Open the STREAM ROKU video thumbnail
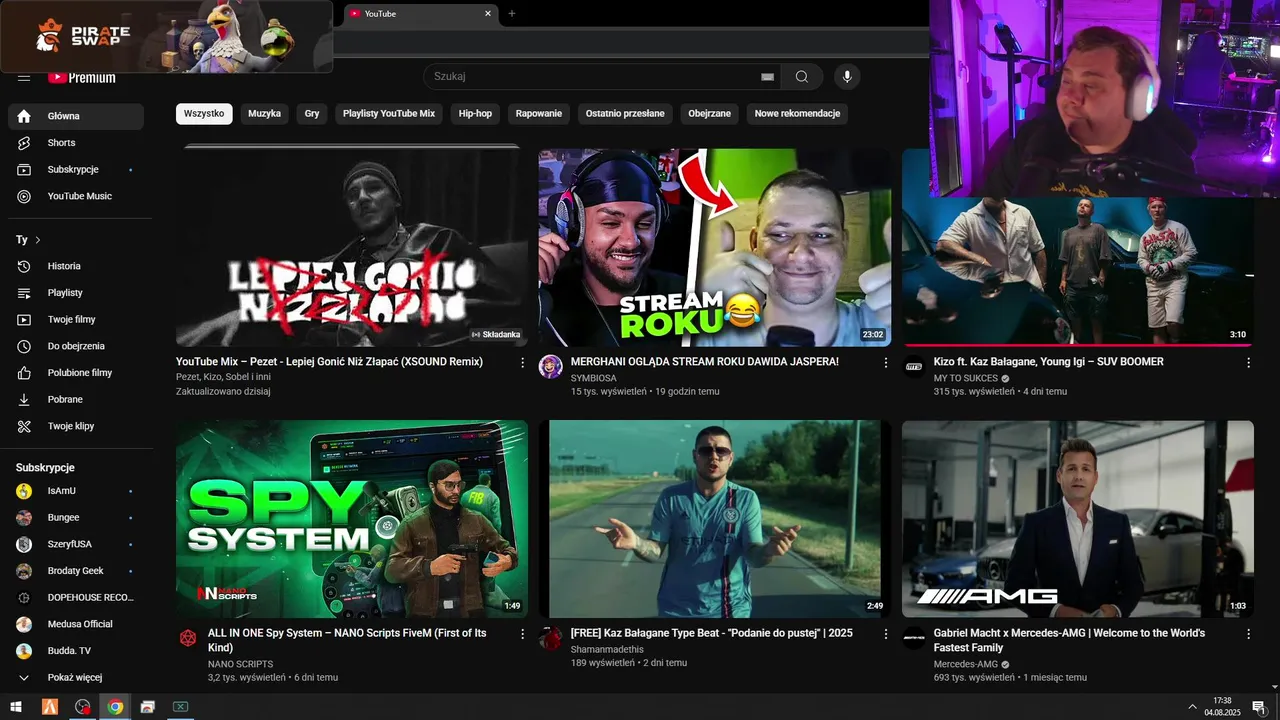Screen dimensions: 1280x720 [715, 247]
